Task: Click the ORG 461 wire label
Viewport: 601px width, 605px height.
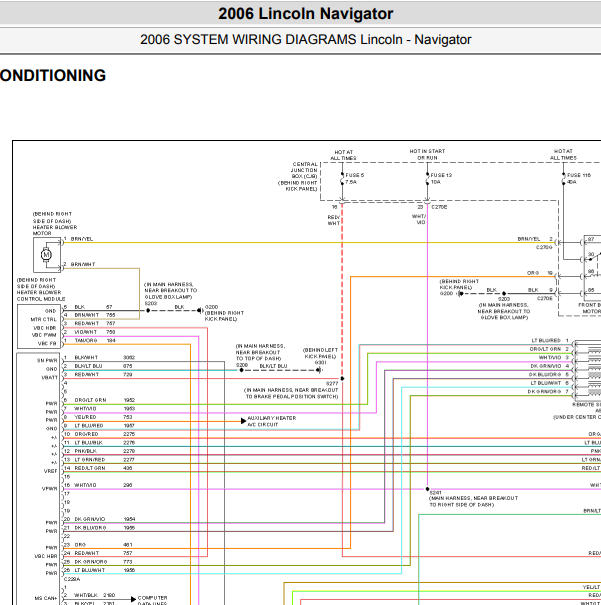Action: point(103,545)
